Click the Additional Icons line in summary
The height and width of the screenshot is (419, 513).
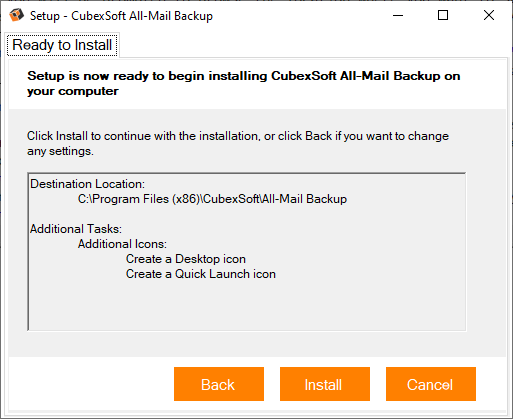pyautogui.click(x=122, y=244)
